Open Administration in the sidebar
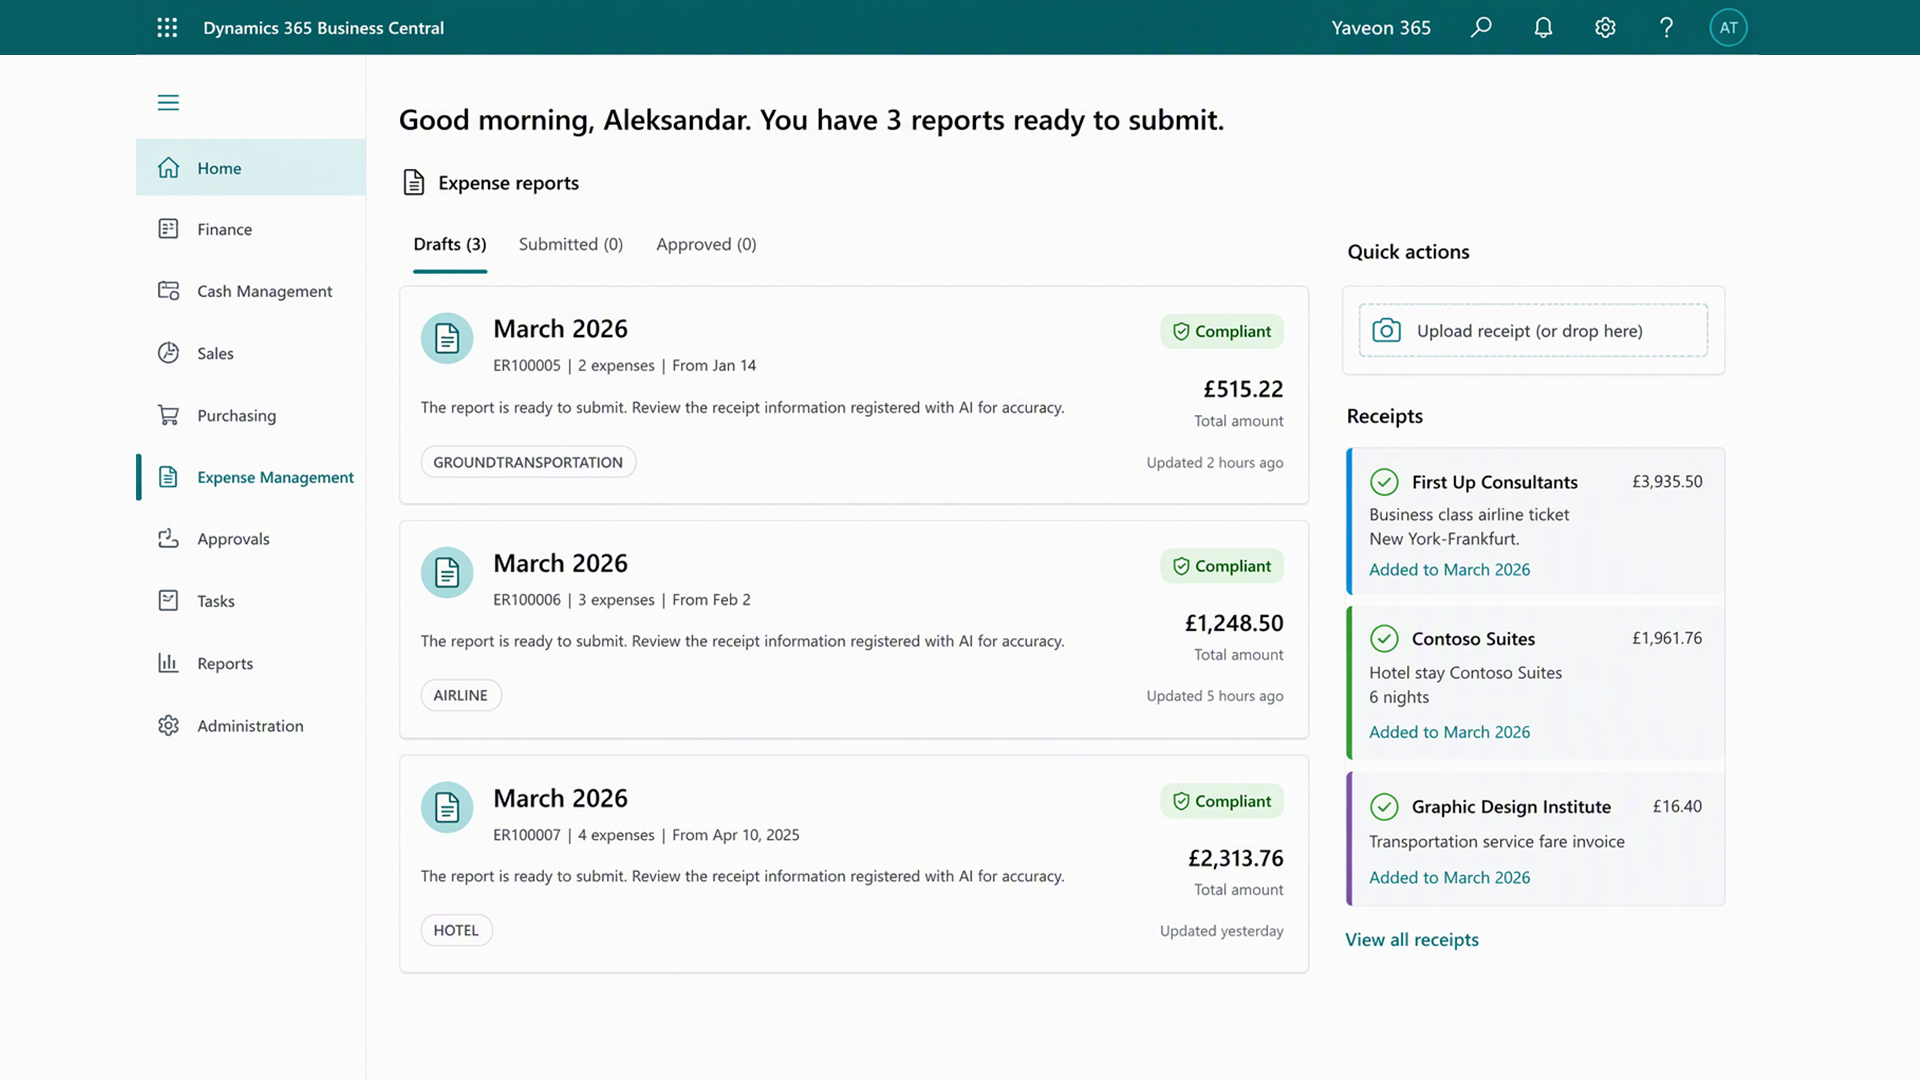 coord(251,725)
